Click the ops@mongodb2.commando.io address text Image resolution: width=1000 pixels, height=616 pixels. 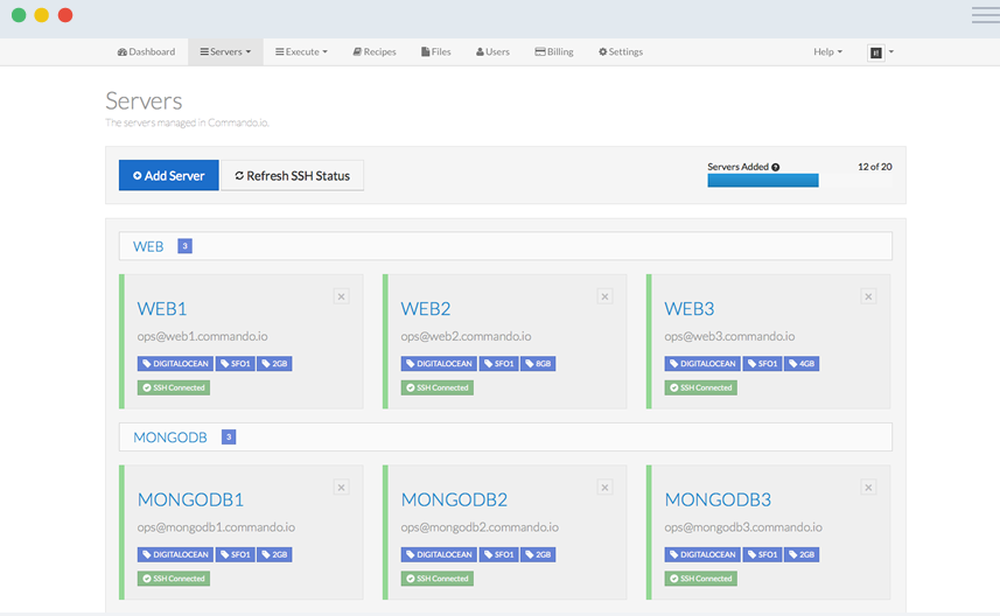click(480, 527)
